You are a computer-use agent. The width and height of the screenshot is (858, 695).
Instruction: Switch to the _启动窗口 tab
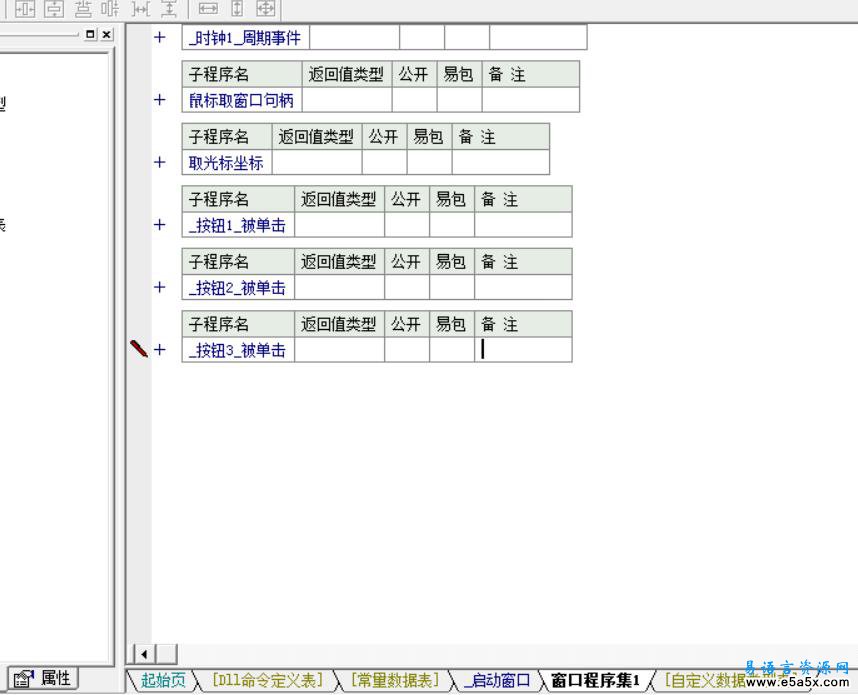click(x=497, y=680)
